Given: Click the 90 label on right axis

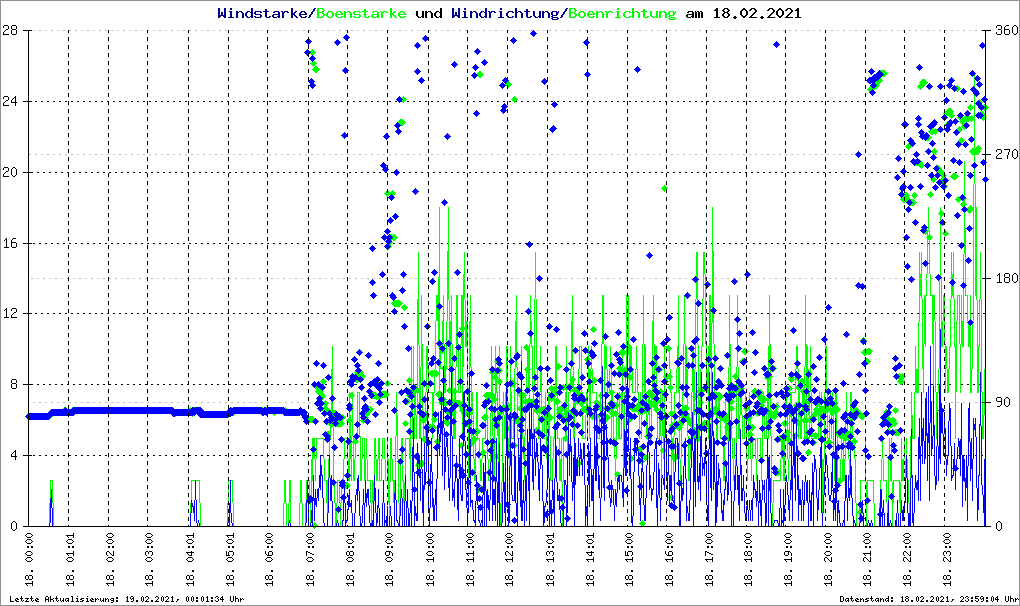Looking at the screenshot, I should tap(1000, 402).
